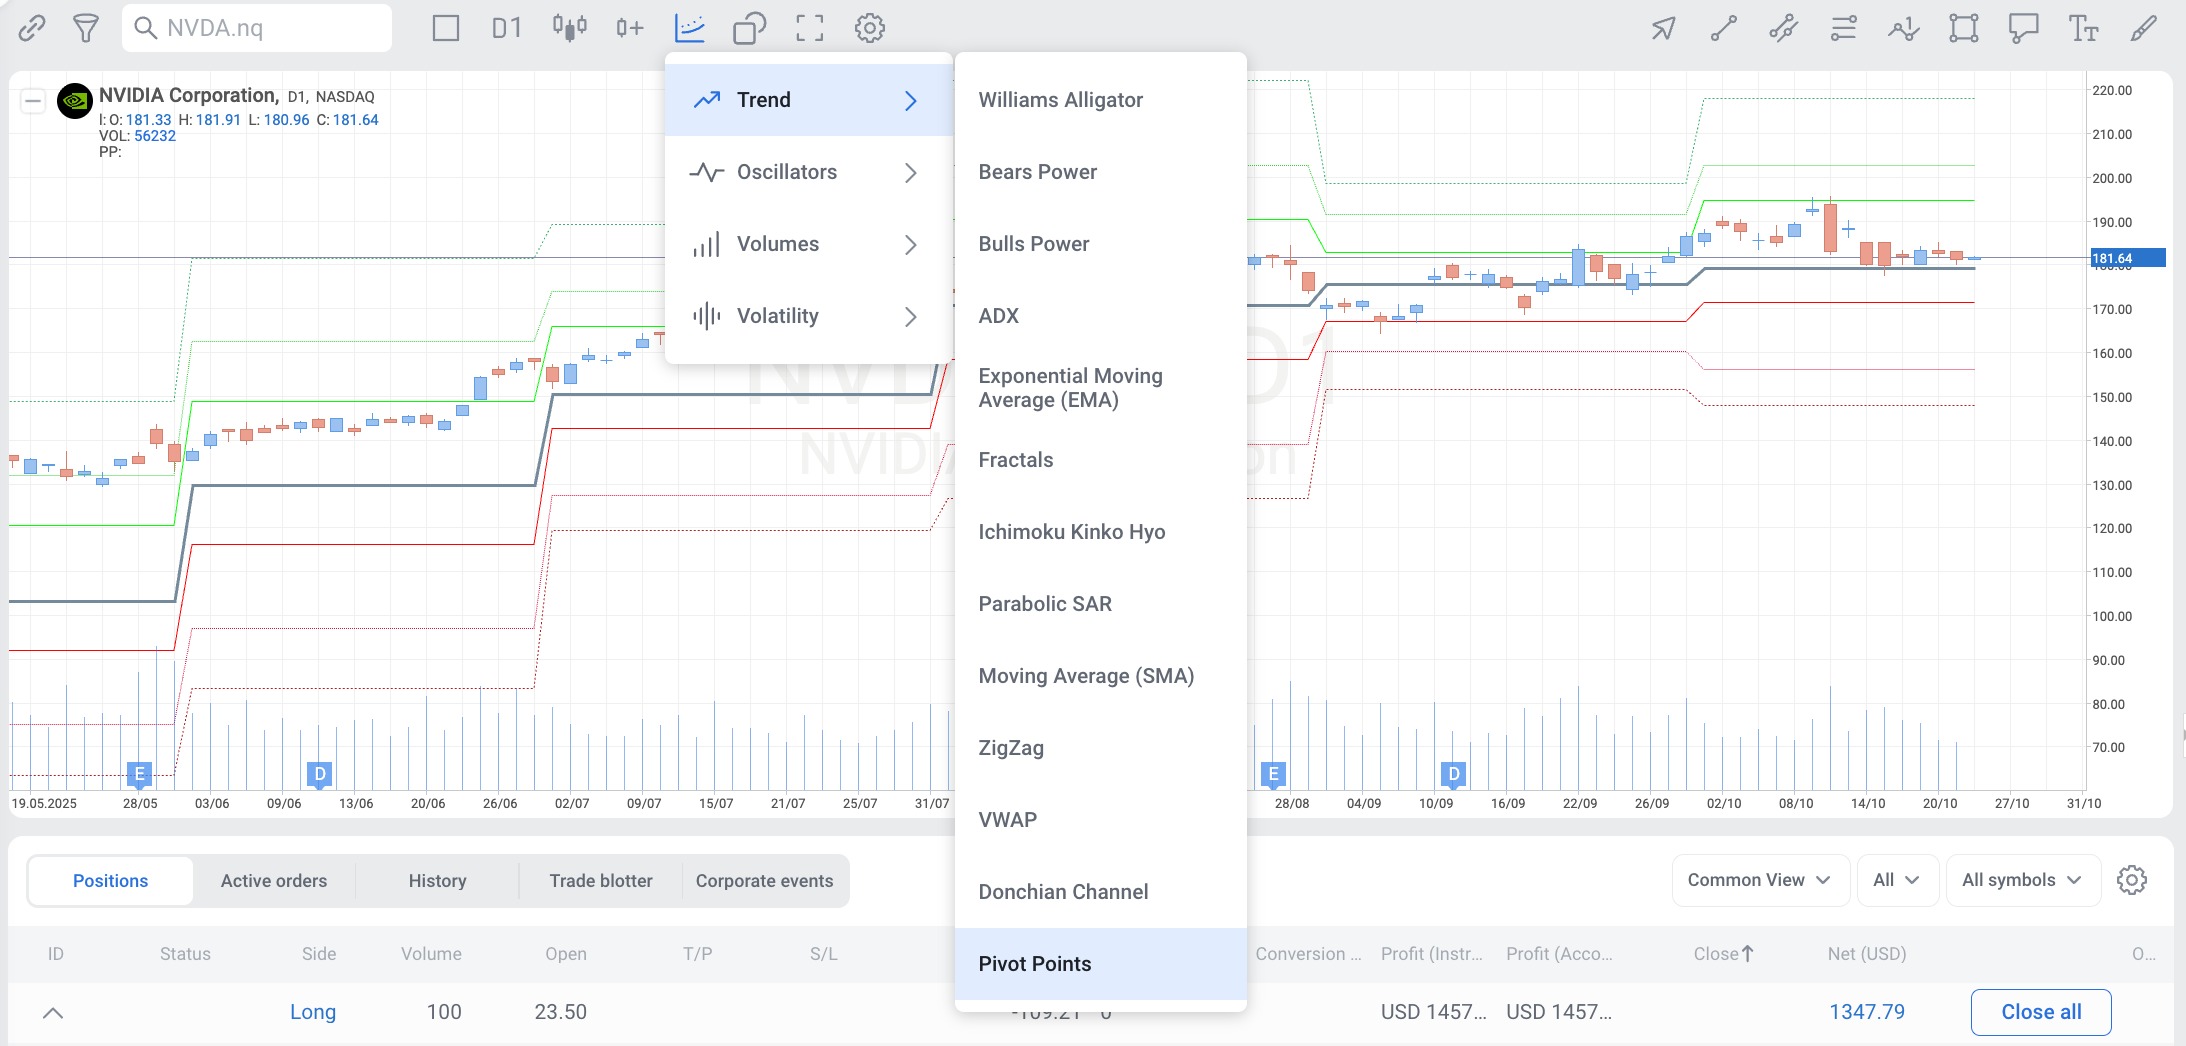Image resolution: width=2186 pixels, height=1046 pixels.
Task: Open the indicators chart icon
Action: [x=690, y=28]
